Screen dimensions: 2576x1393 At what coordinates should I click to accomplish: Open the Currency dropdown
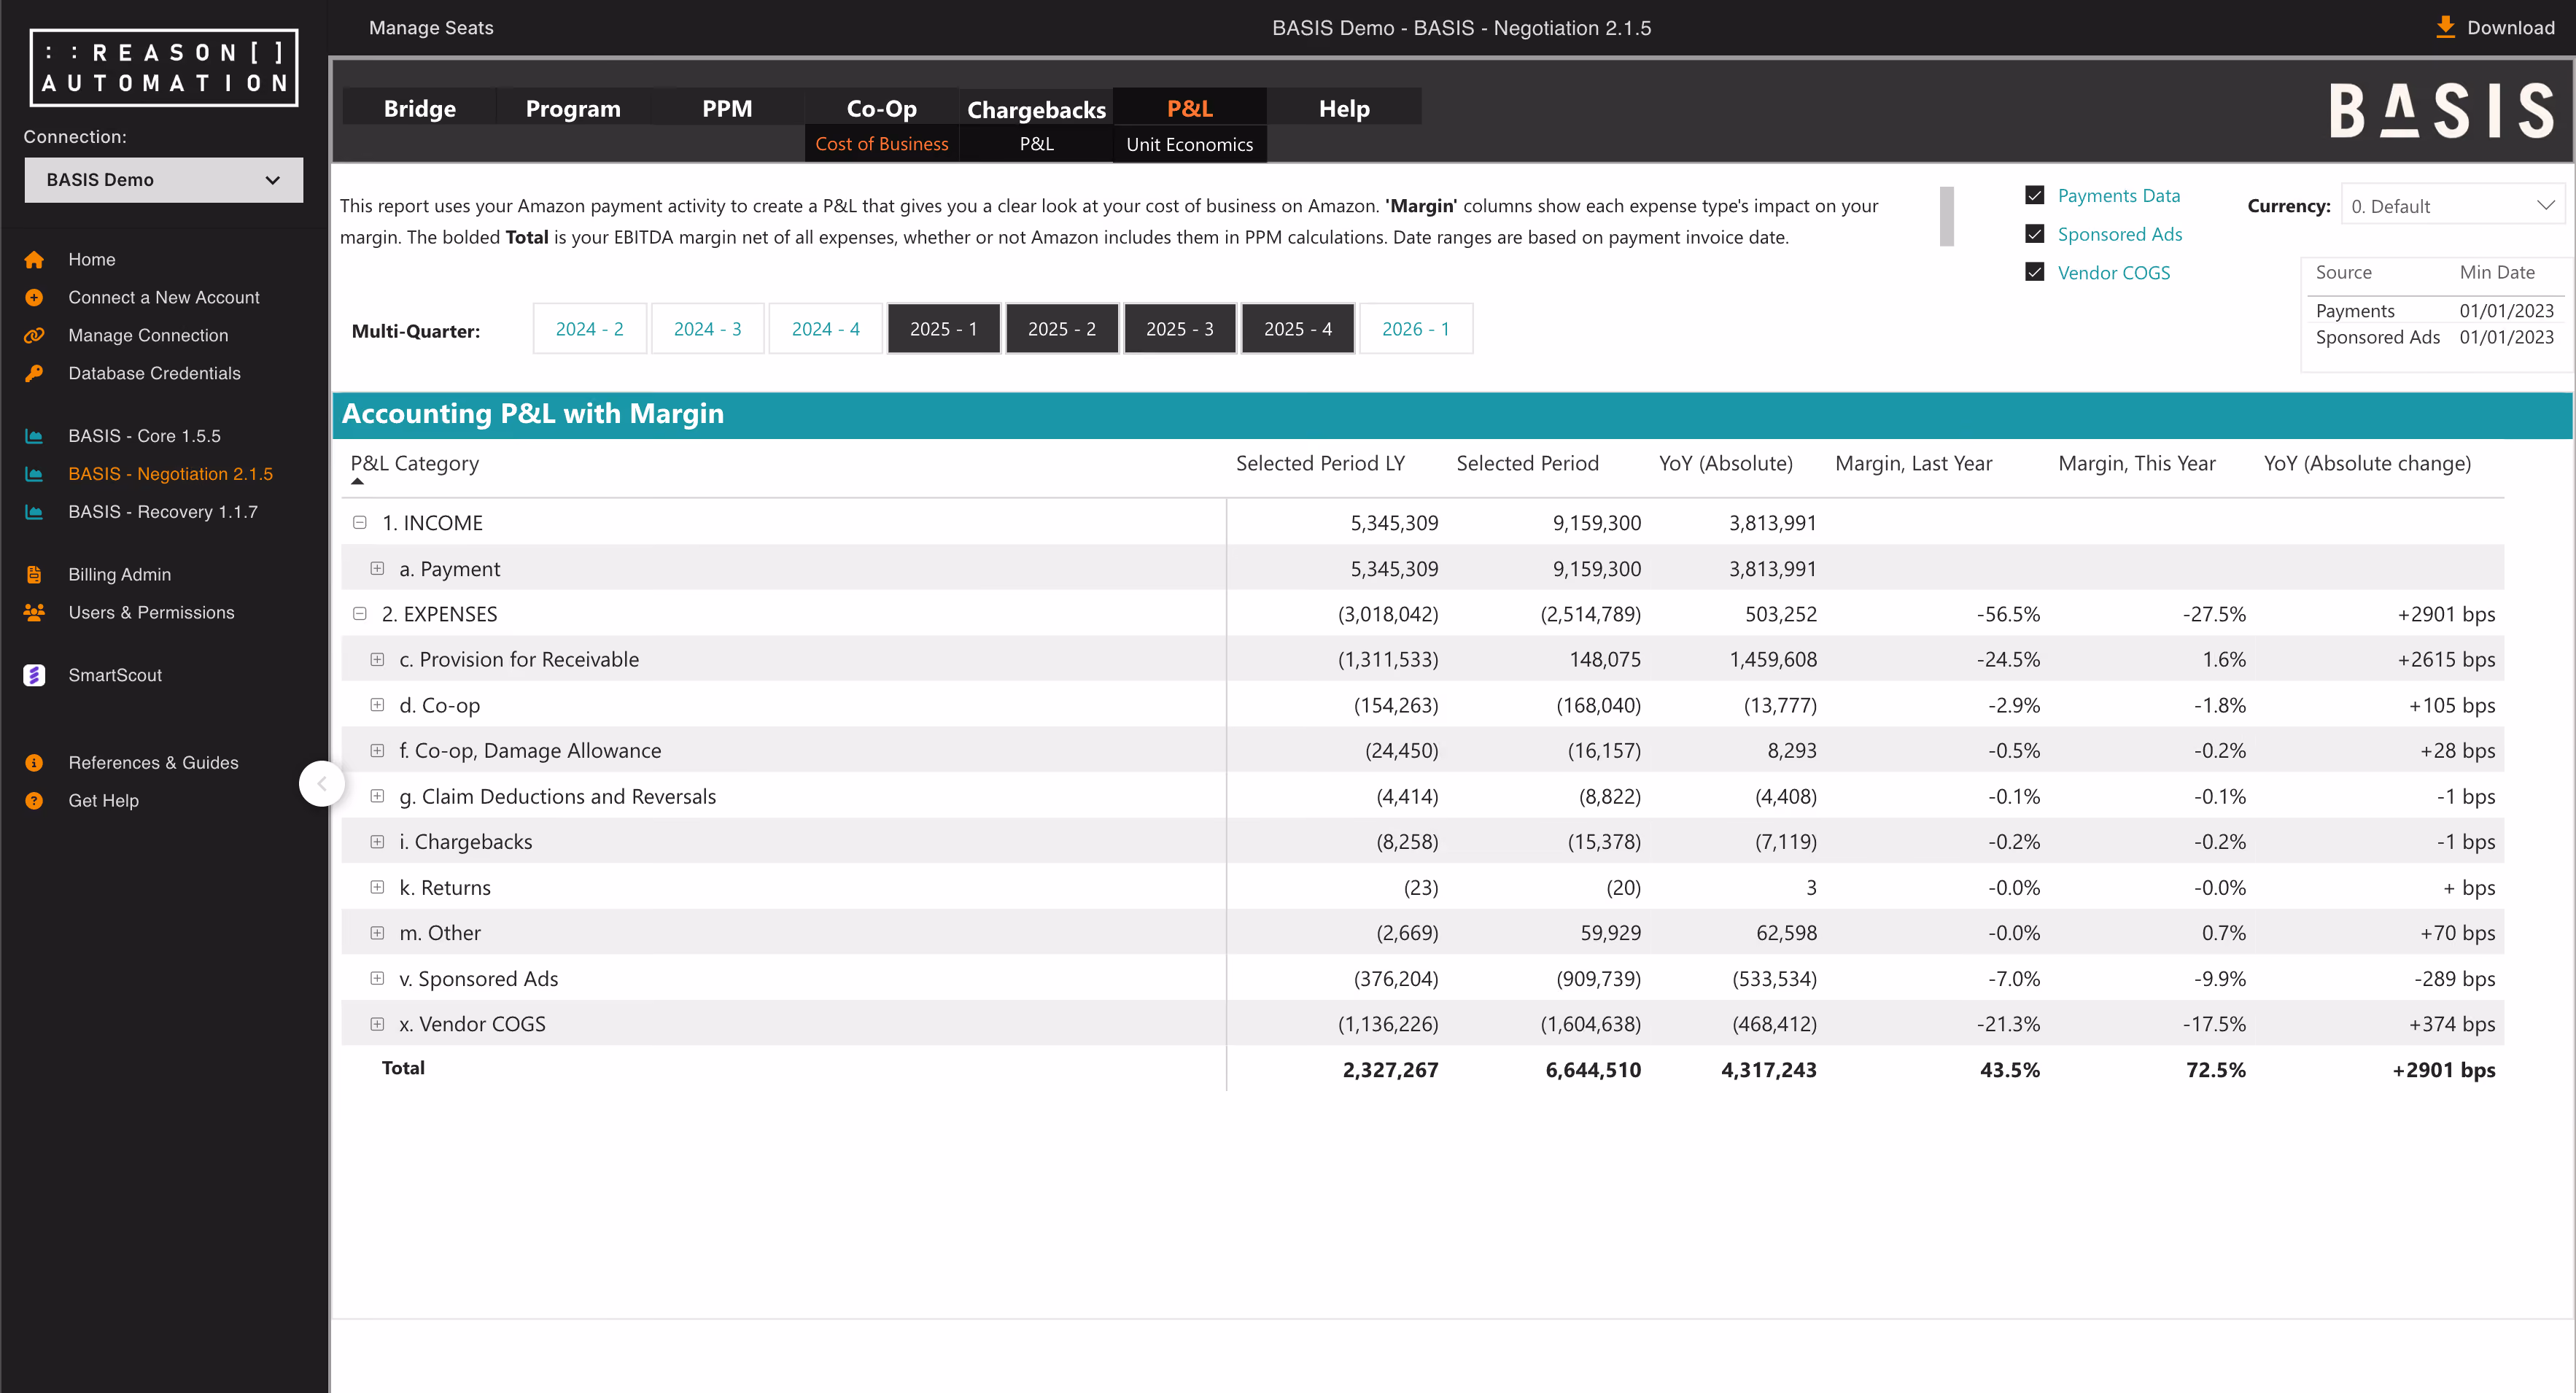2452,206
